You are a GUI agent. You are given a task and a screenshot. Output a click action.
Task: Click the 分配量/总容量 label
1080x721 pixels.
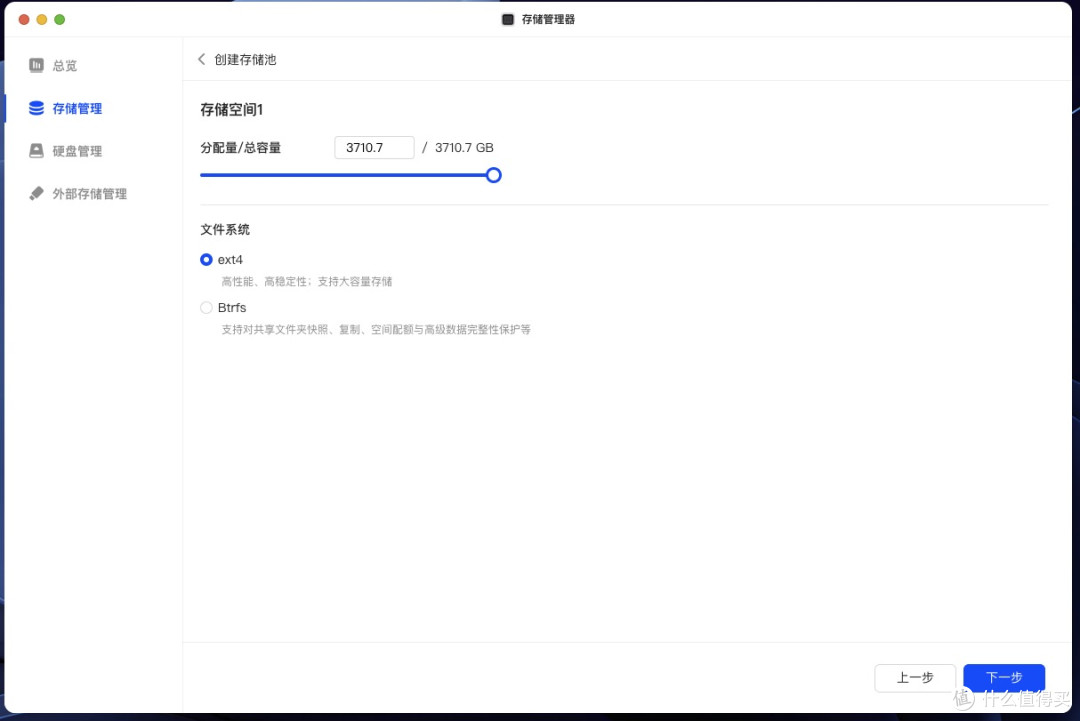pos(240,147)
